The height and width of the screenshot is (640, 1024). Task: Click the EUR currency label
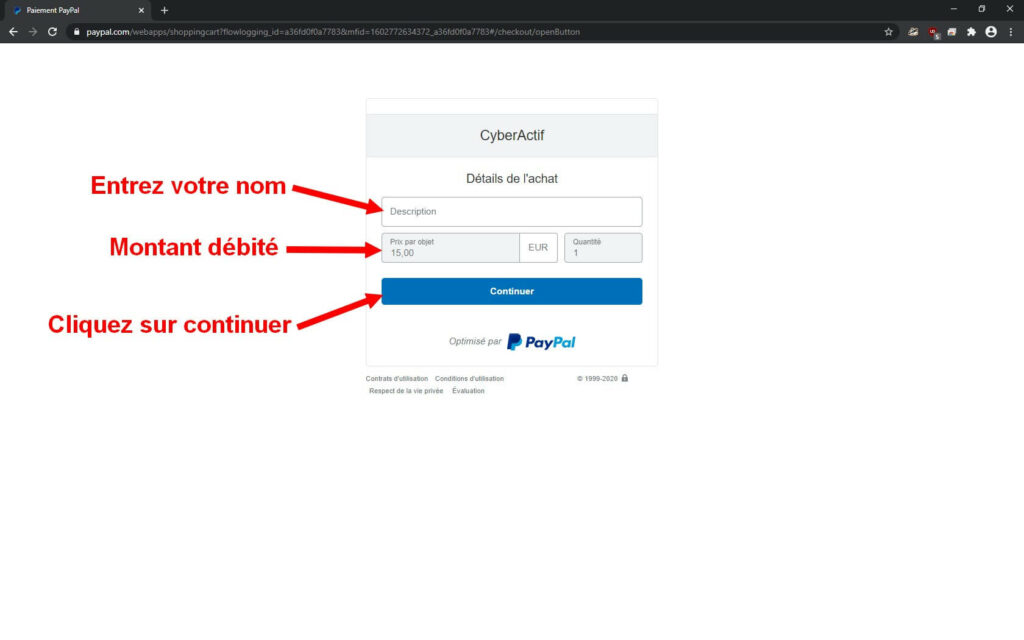(x=538, y=248)
